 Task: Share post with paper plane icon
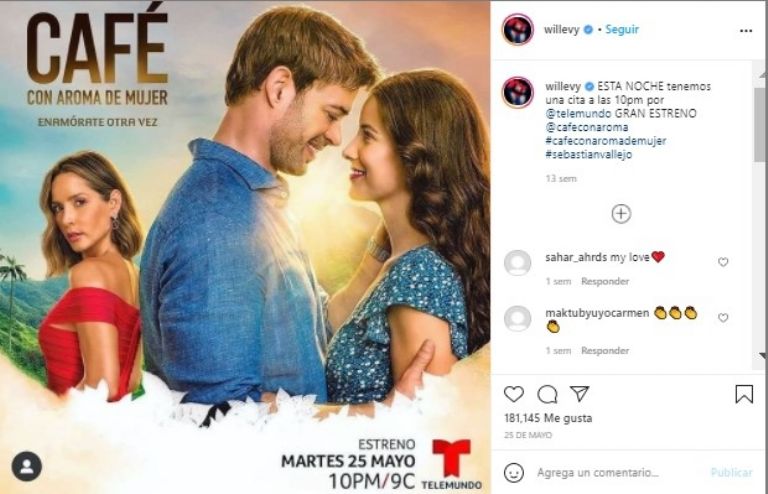tap(579, 394)
